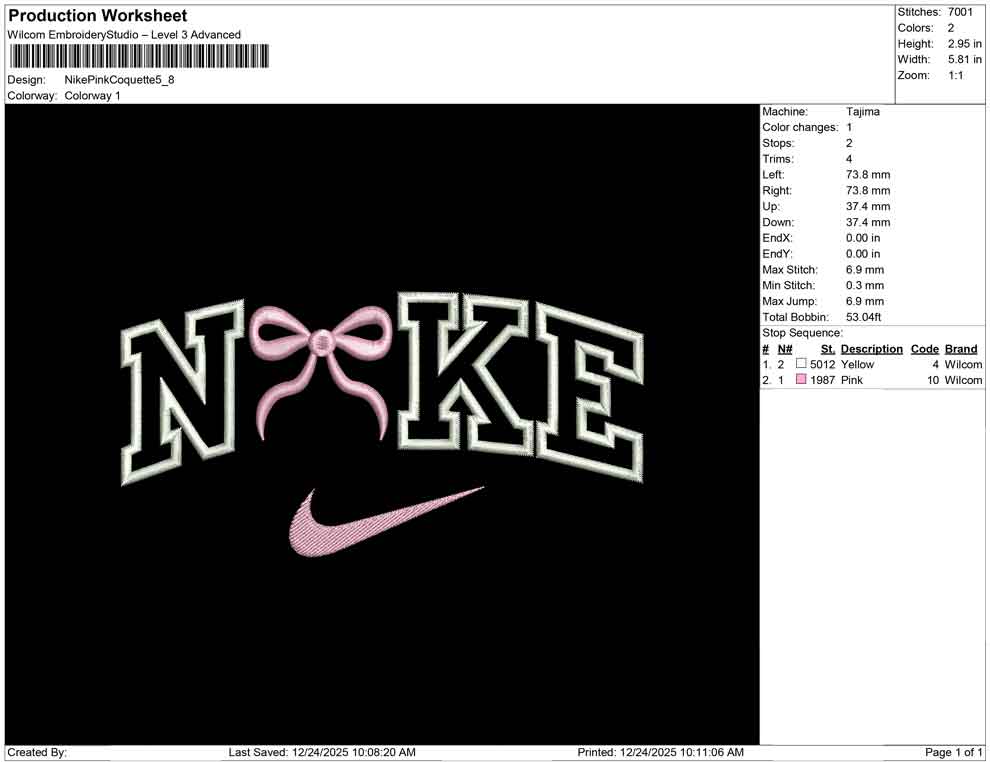
Task: Click the Production Worksheet title
Action: point(97,15)
